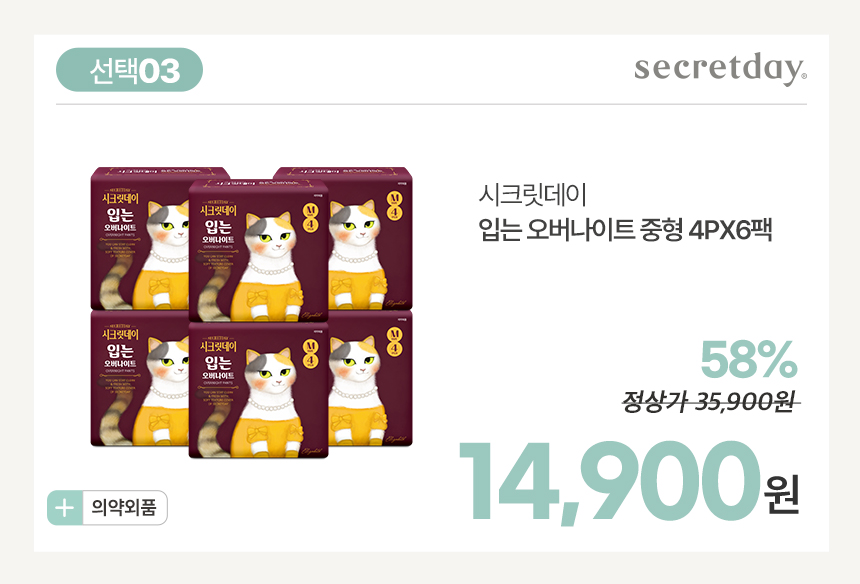Click the 입는 text on top-left pack

tap(120, 213)
